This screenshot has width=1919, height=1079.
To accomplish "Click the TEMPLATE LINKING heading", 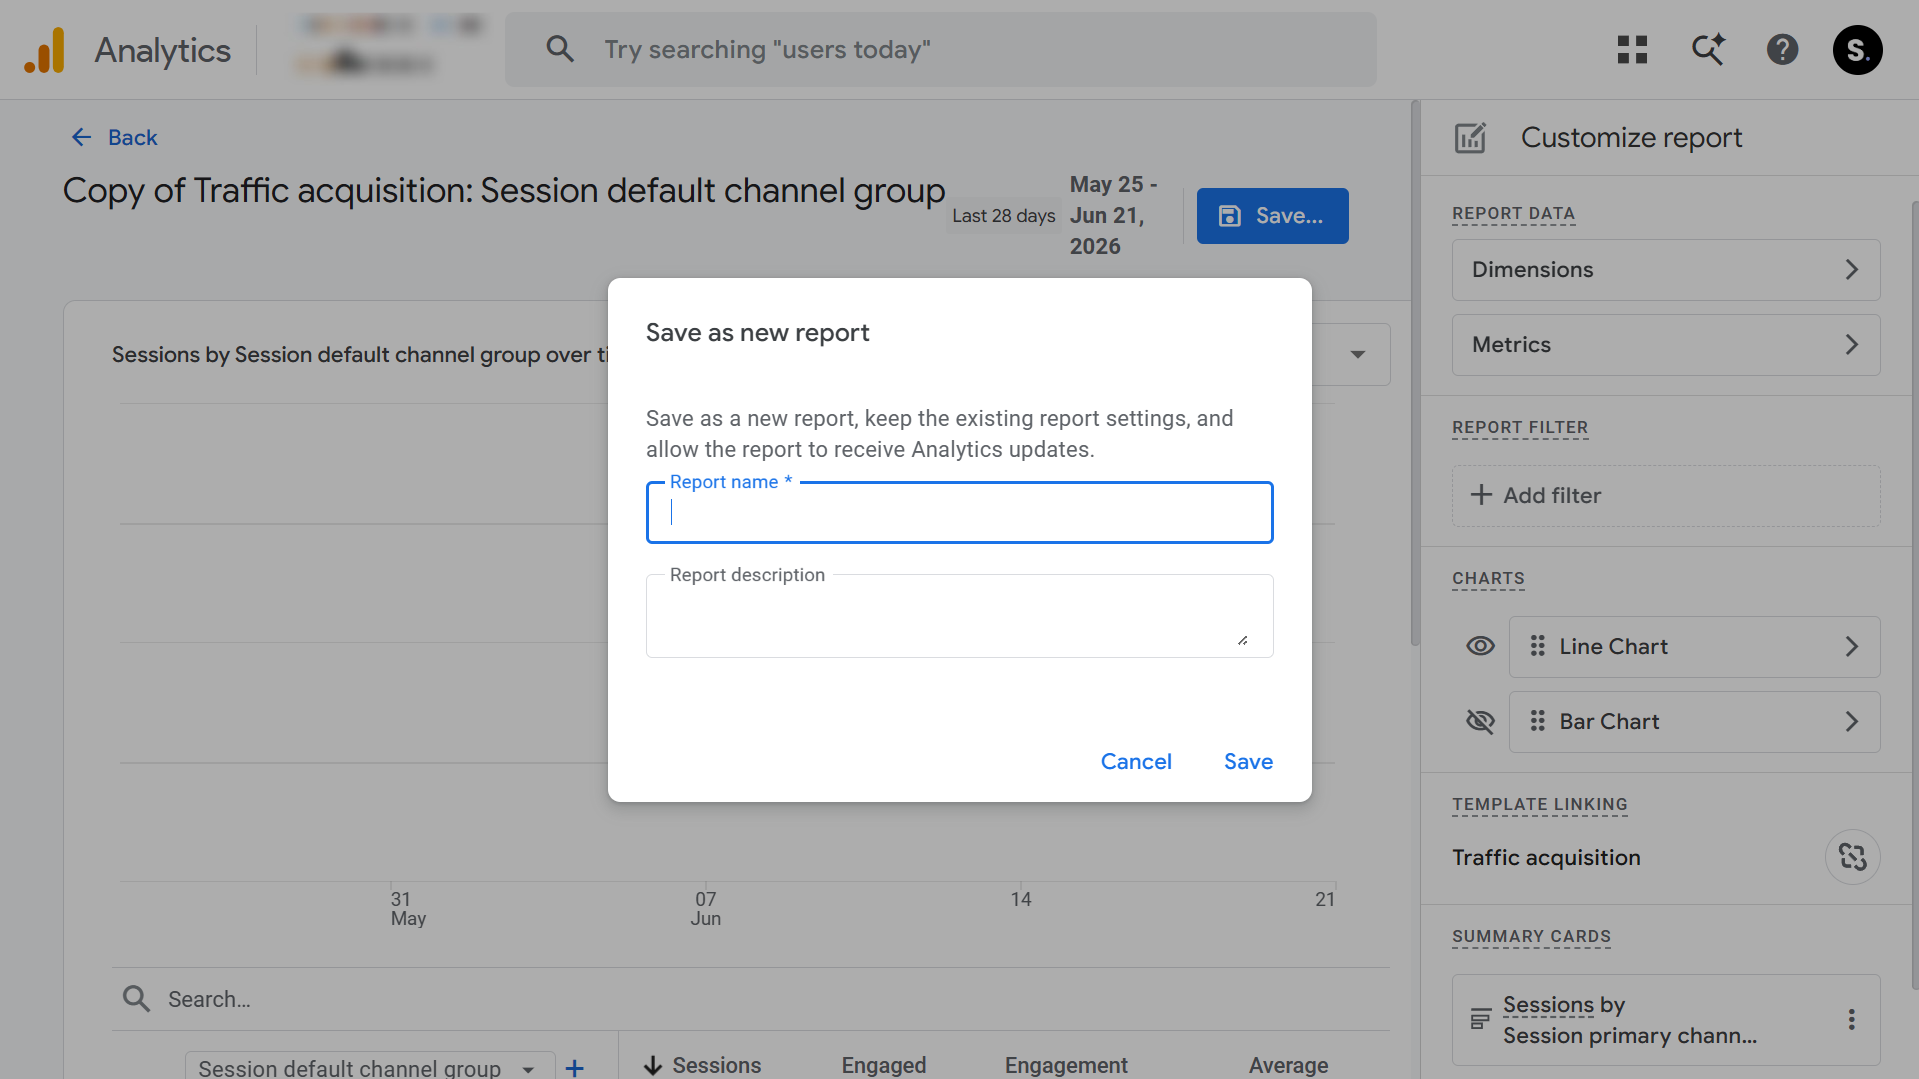I will point(1540,805).
